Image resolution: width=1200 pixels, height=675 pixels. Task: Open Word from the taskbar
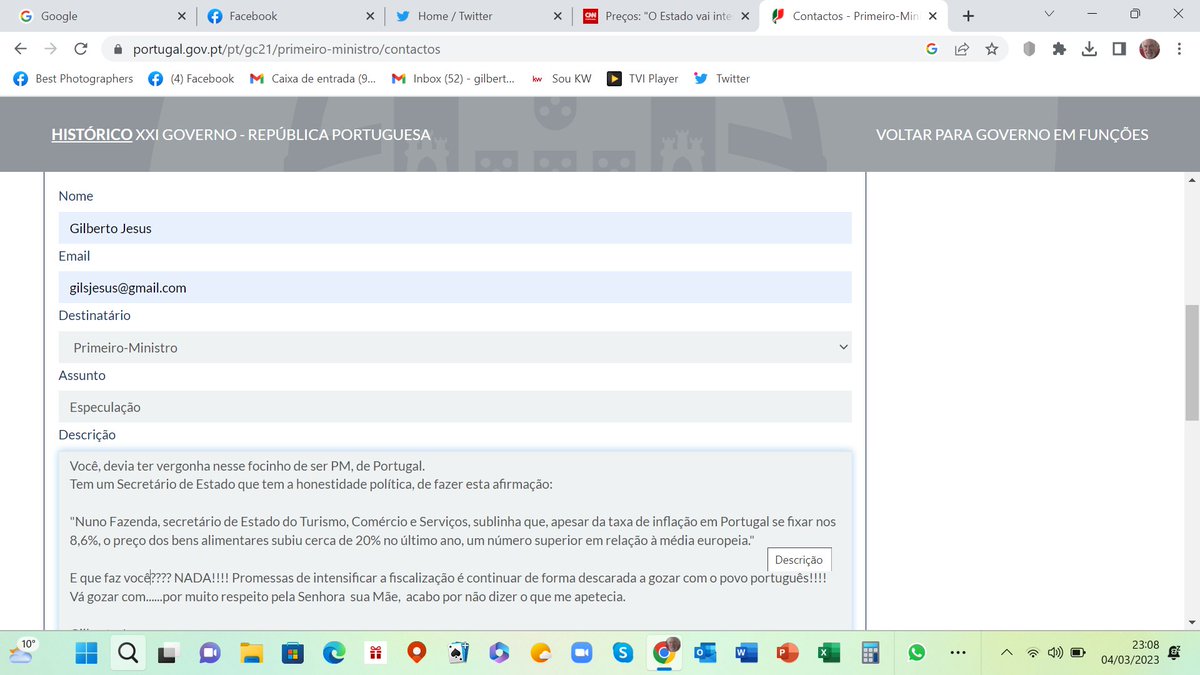point(746,653)
